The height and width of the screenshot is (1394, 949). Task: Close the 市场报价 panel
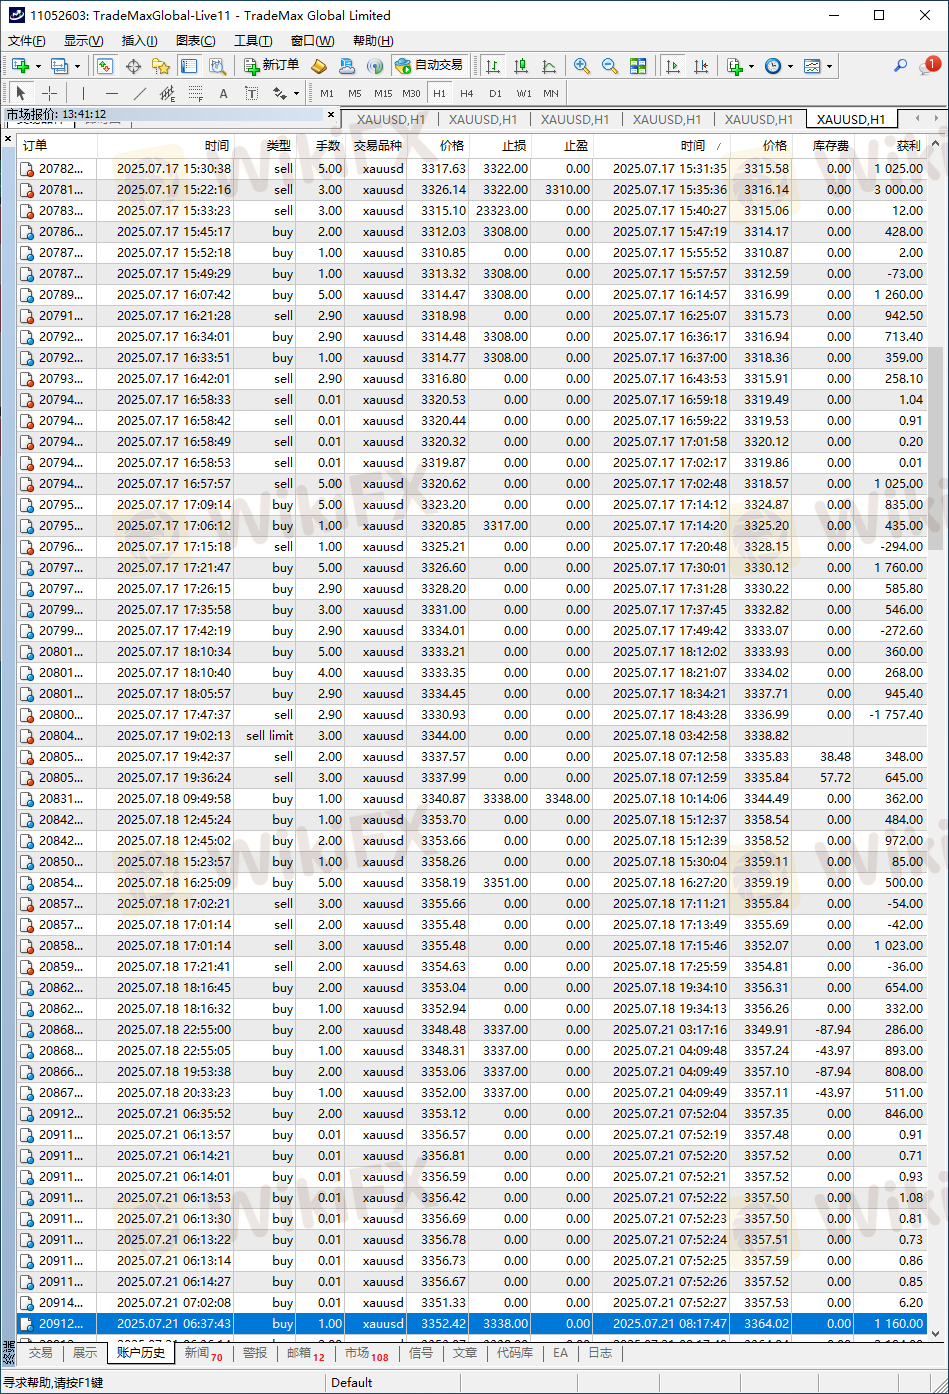coord(331,114)
